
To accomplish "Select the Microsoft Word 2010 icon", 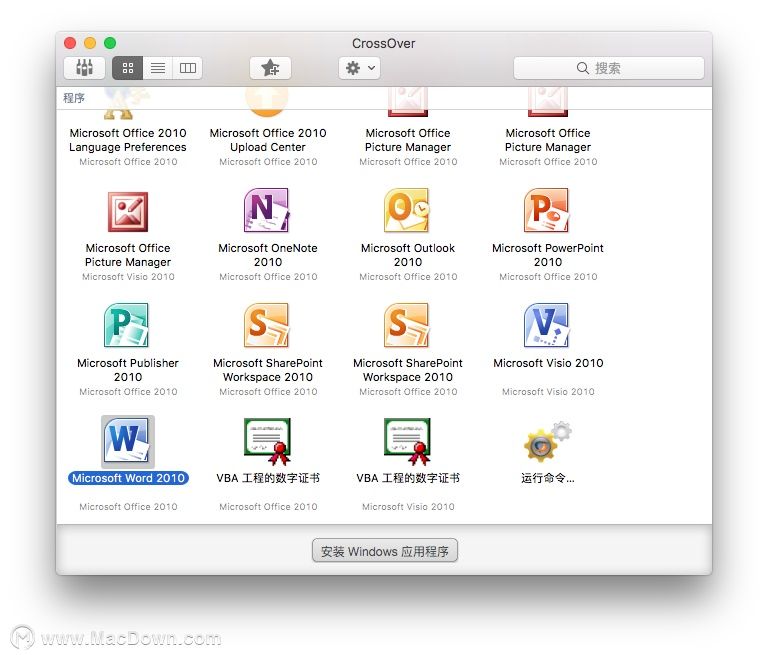I will [x=128, y=441].
